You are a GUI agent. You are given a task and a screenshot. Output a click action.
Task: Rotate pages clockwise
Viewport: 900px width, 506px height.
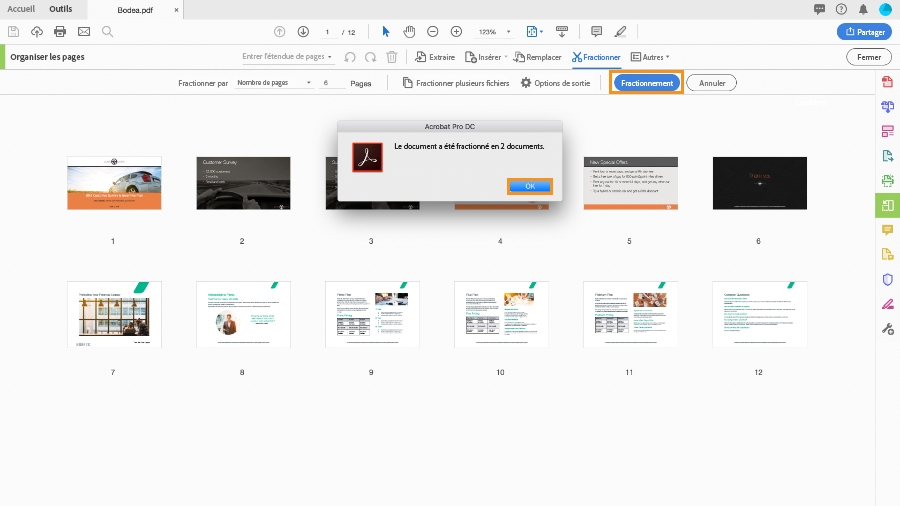pyautogui.click(x=370, y=57)
